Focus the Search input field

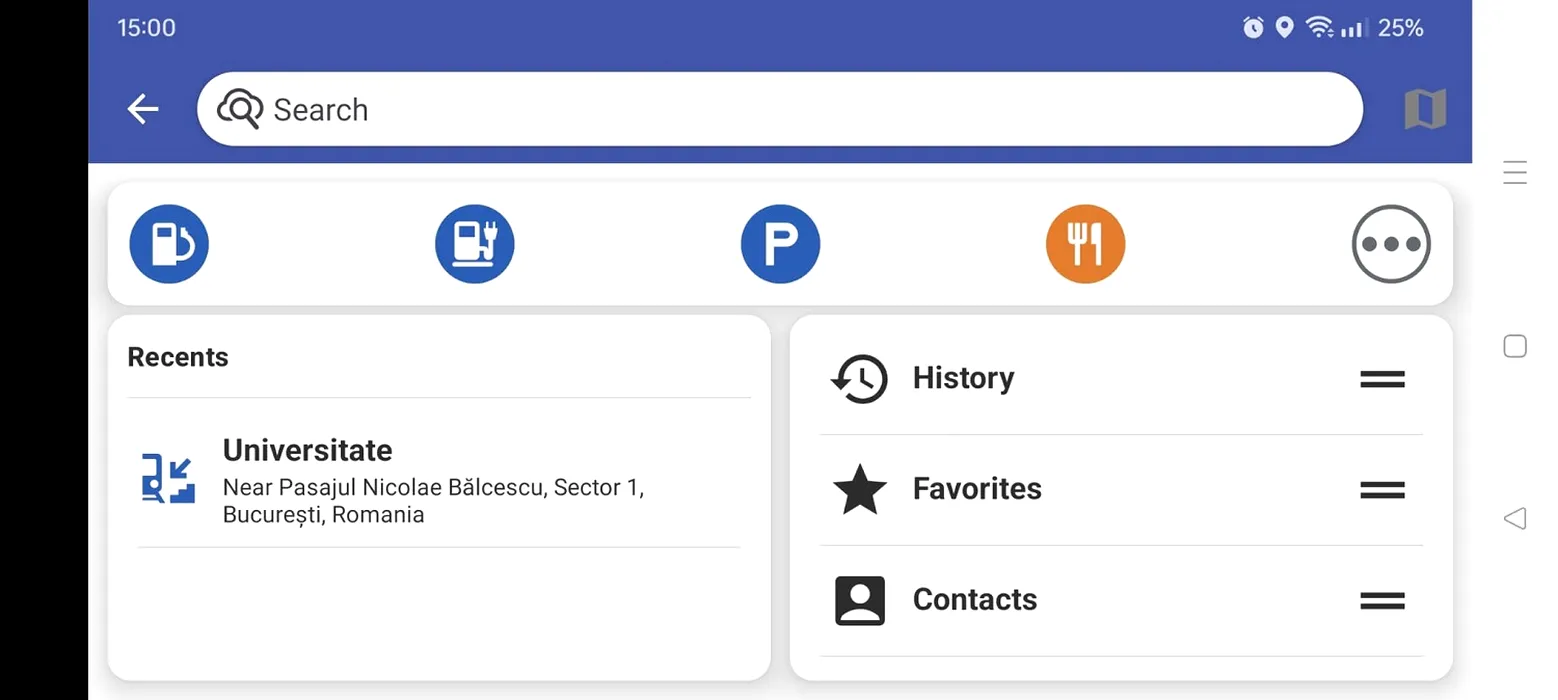[780, 109]
